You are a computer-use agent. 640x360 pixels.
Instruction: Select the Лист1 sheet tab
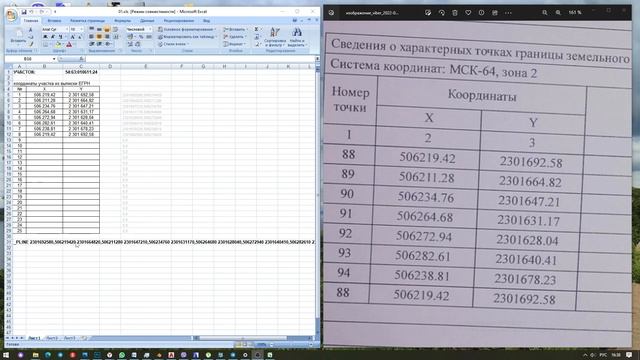pyautogui.click(x=34, y=338)
